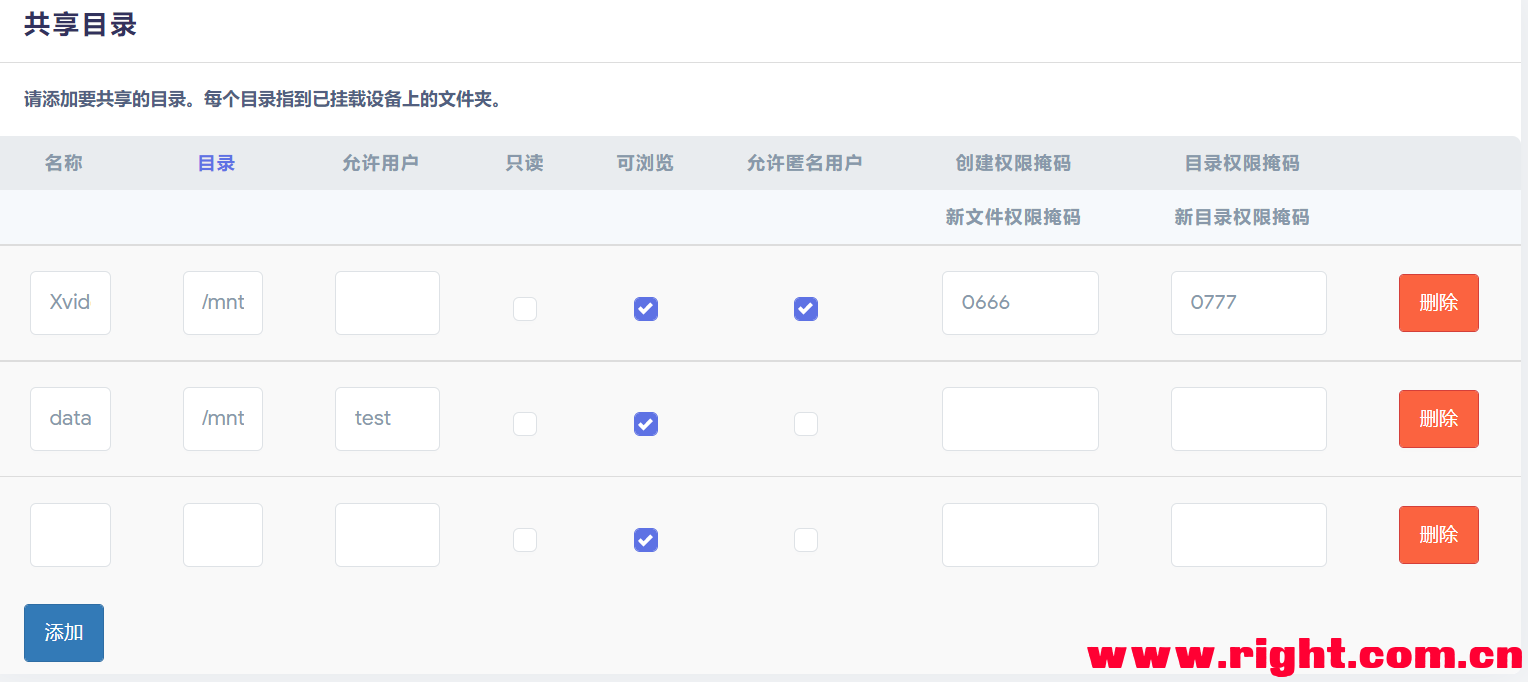Click the data row directory path field
The image size is (1528, 682).
223,419
